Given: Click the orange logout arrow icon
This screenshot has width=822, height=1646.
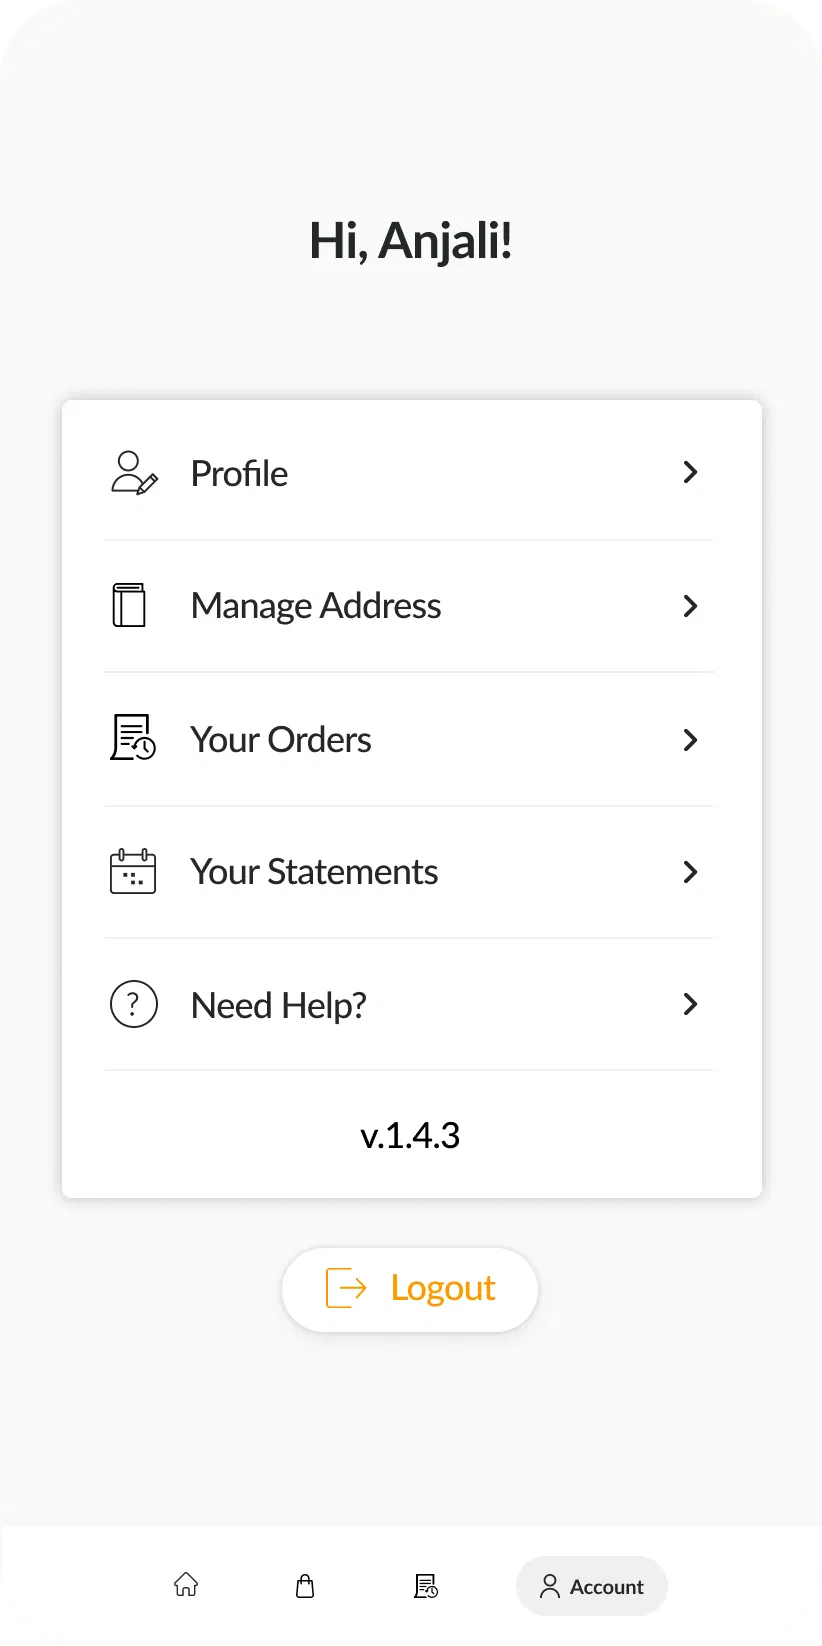Looking at the screenshot, I should click(x=346, y=1288).
